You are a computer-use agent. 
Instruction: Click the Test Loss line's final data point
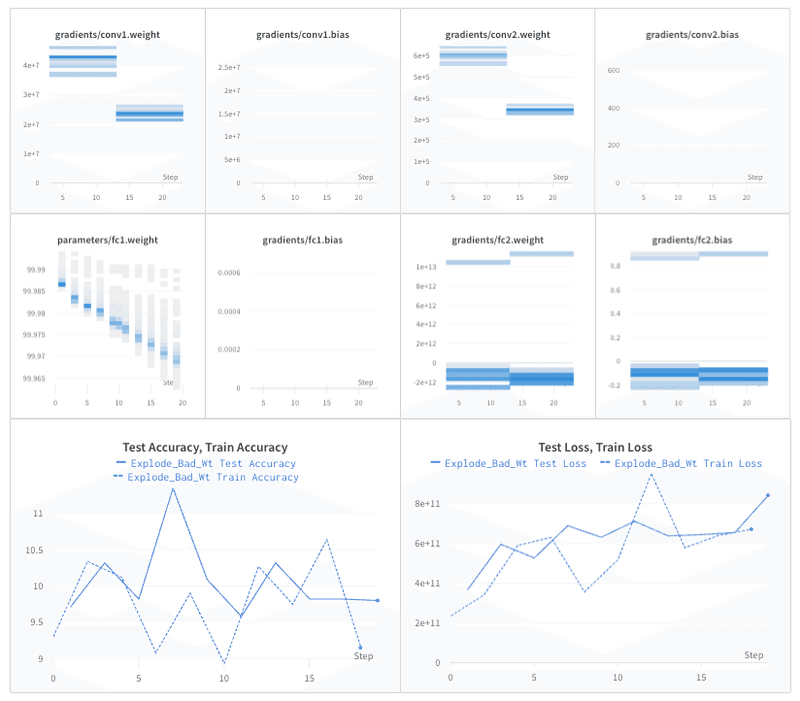[768, 495]
